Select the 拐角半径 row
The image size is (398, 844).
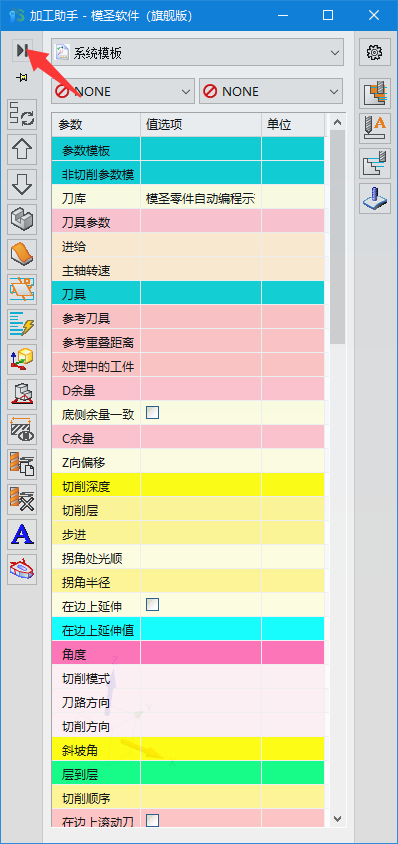tap(188, 581)
